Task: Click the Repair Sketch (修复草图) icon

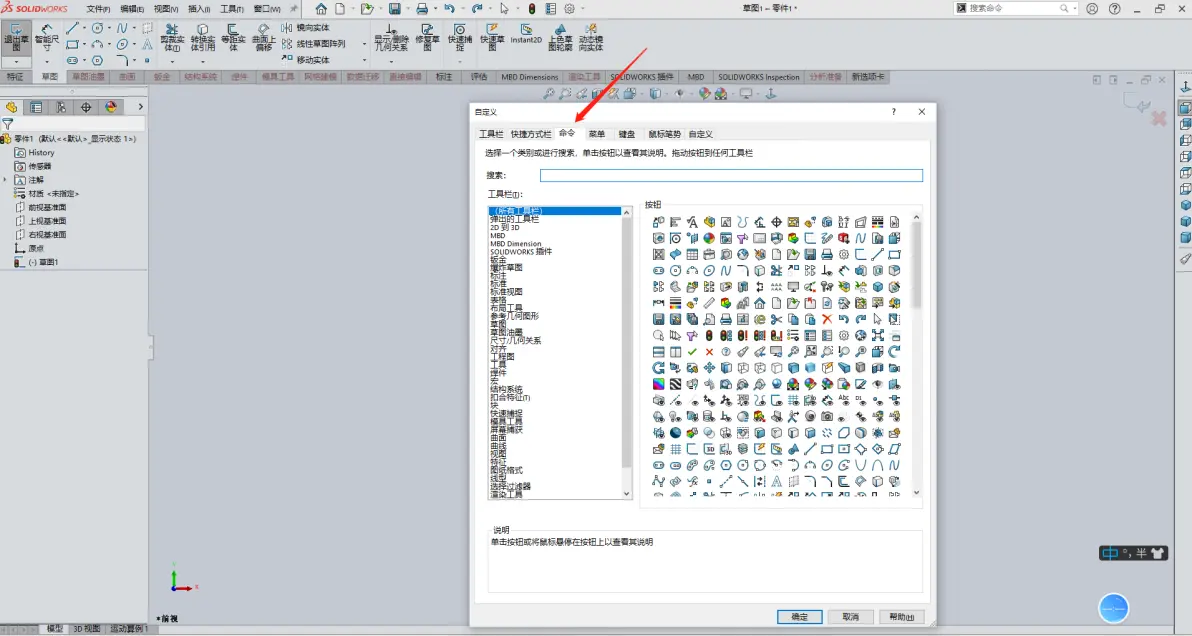Action: 427,37
